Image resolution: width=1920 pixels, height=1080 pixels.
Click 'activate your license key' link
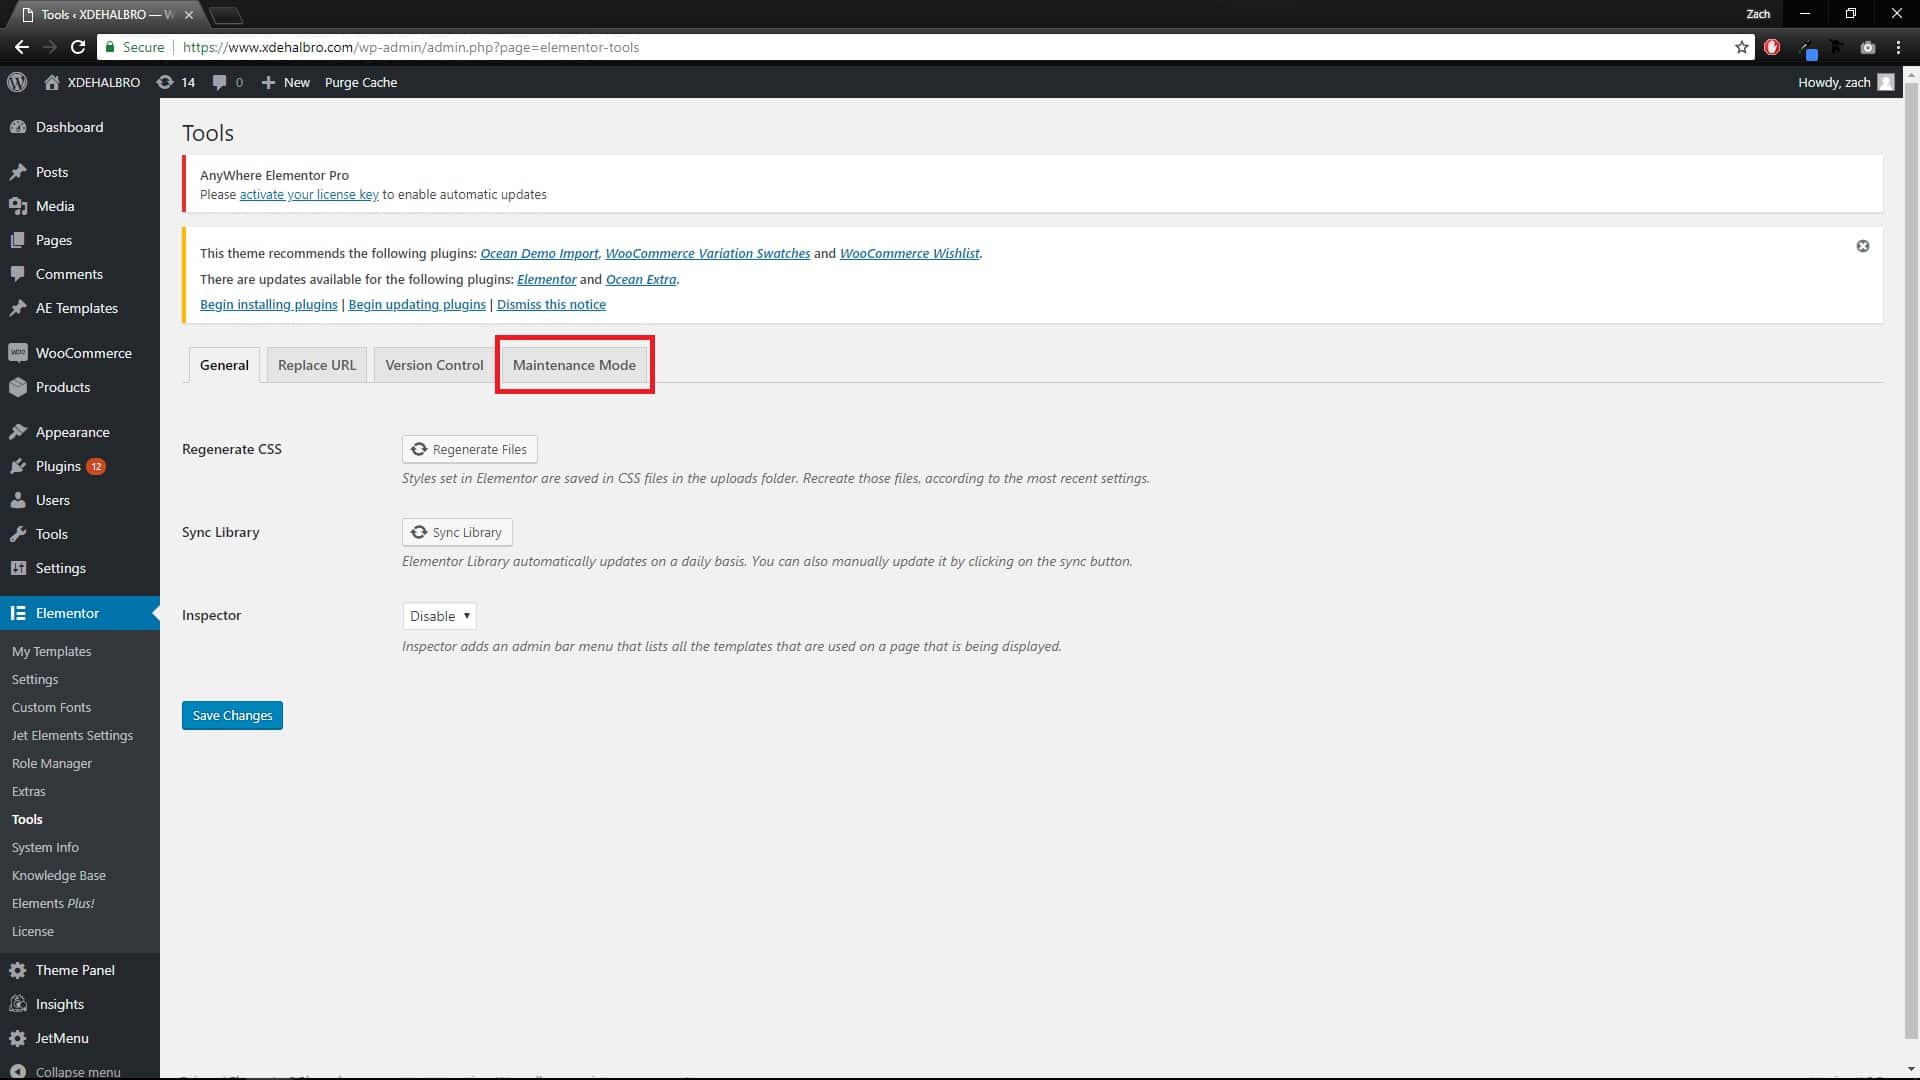[x=309, y=195]
